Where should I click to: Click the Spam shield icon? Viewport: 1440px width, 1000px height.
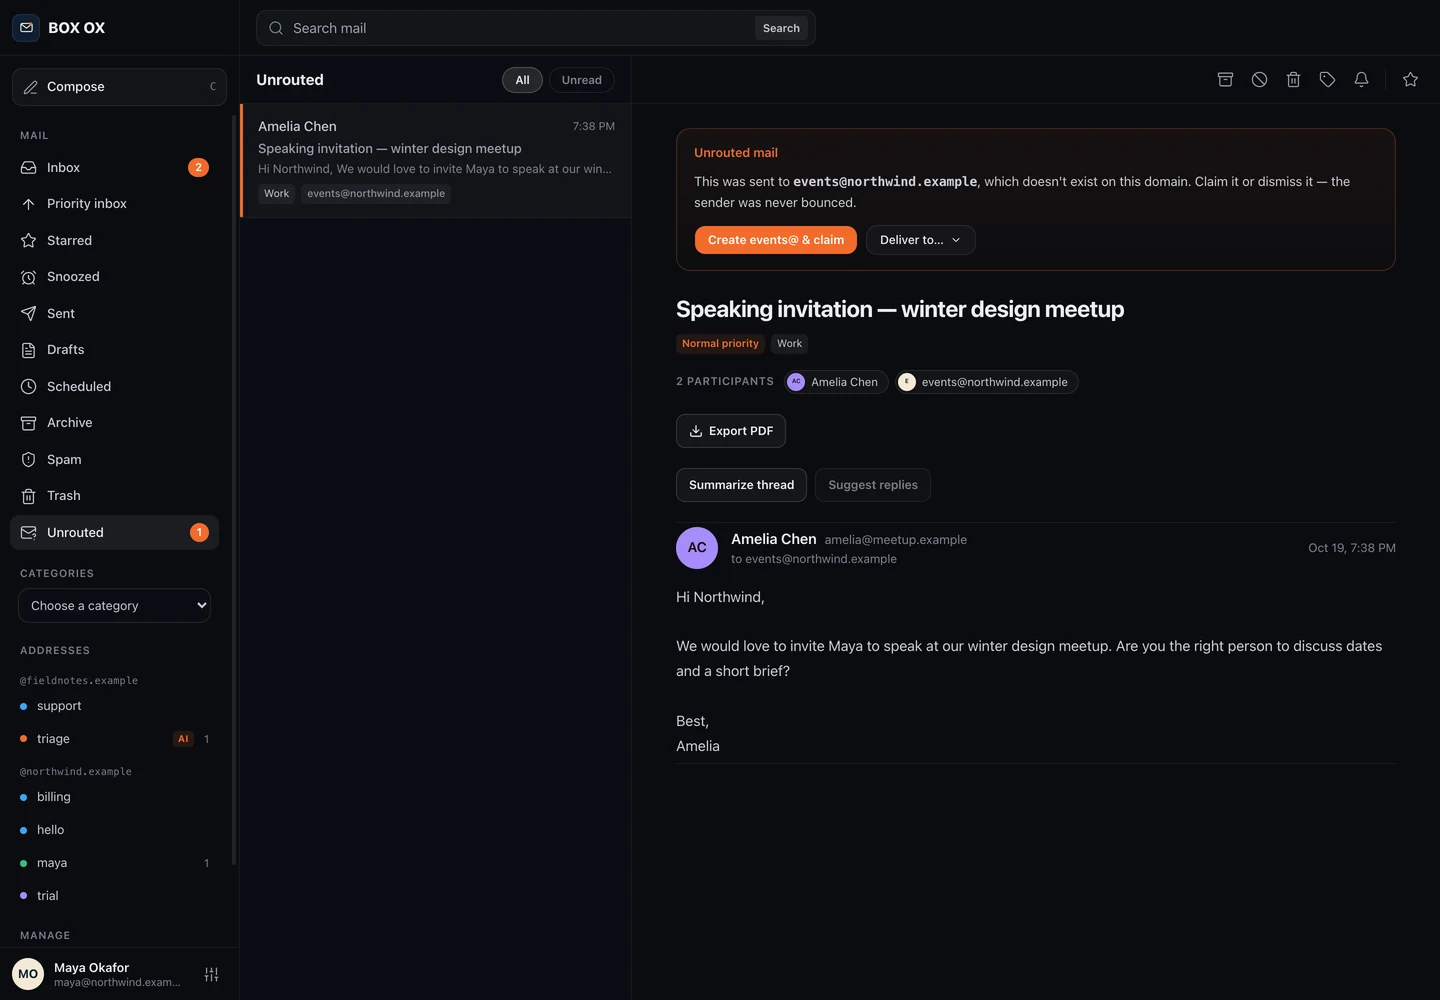pyautogui.click(x=28, y=460)
